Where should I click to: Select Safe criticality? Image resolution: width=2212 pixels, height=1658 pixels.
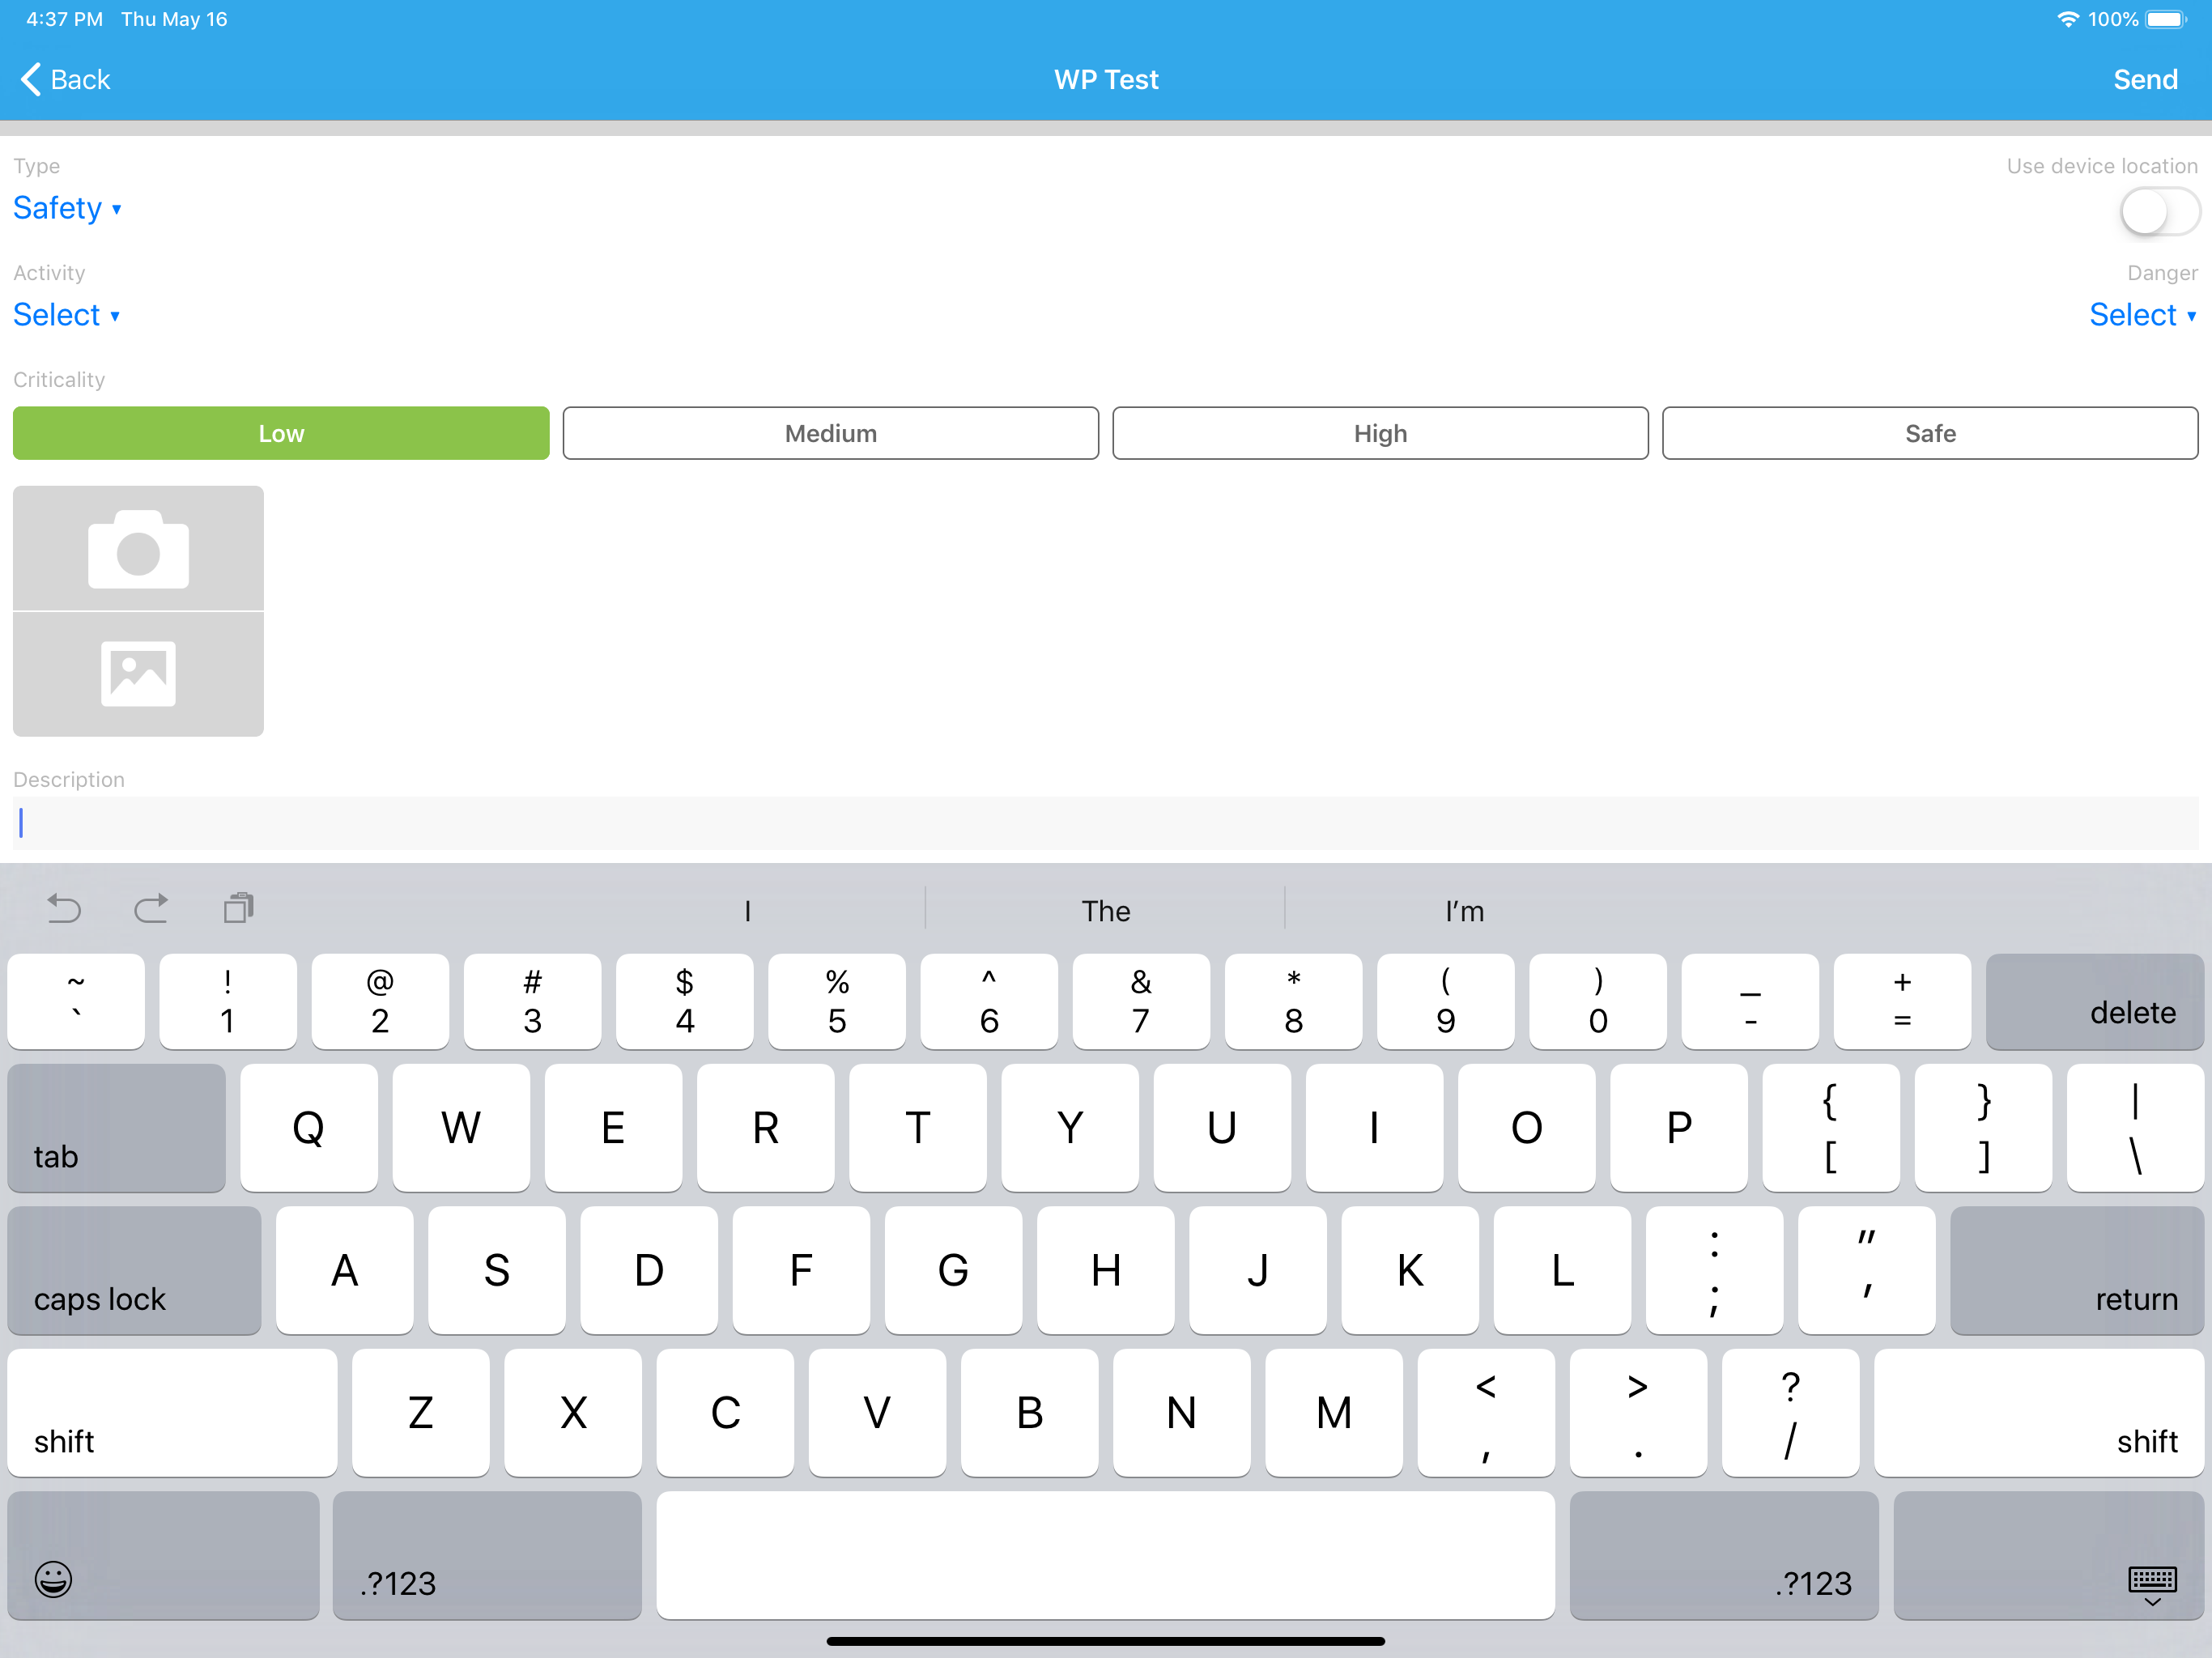[1929, 433]
